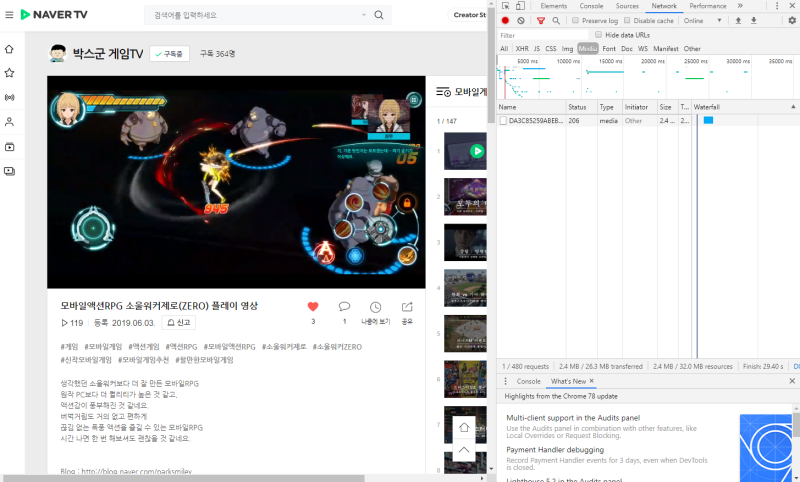Open DevTools customize three-dot menu
The height and width of the screenshot is (482, 800).
[x=777, y=6]
